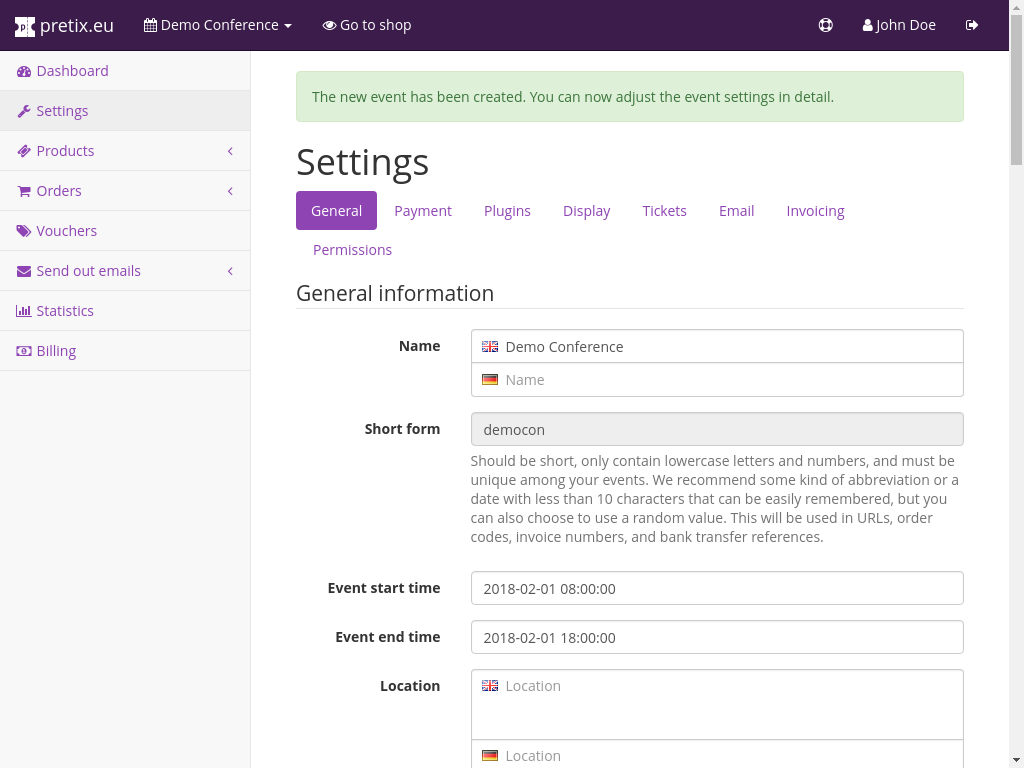Click the General information heading

(x=395, y=293)
